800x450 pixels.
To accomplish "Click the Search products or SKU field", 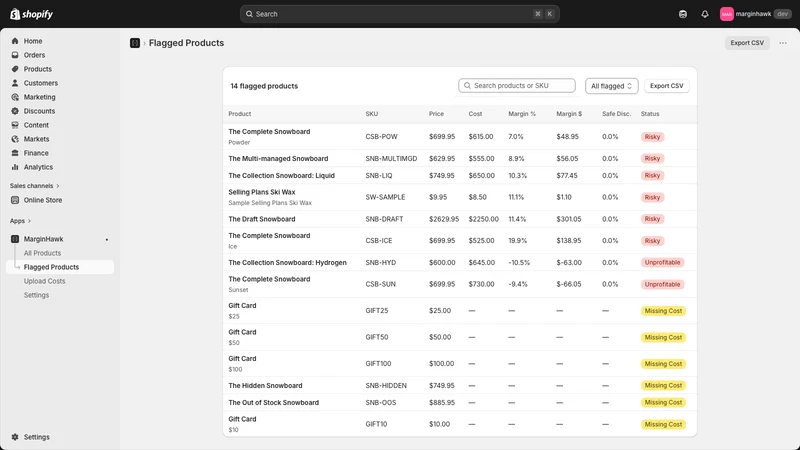I will 516,86.
